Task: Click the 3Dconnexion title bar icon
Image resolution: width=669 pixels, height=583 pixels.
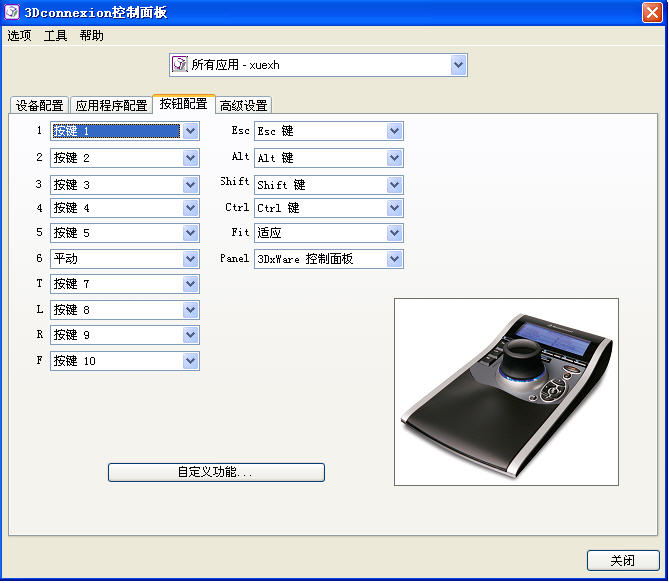Action: tap(12, 12)
